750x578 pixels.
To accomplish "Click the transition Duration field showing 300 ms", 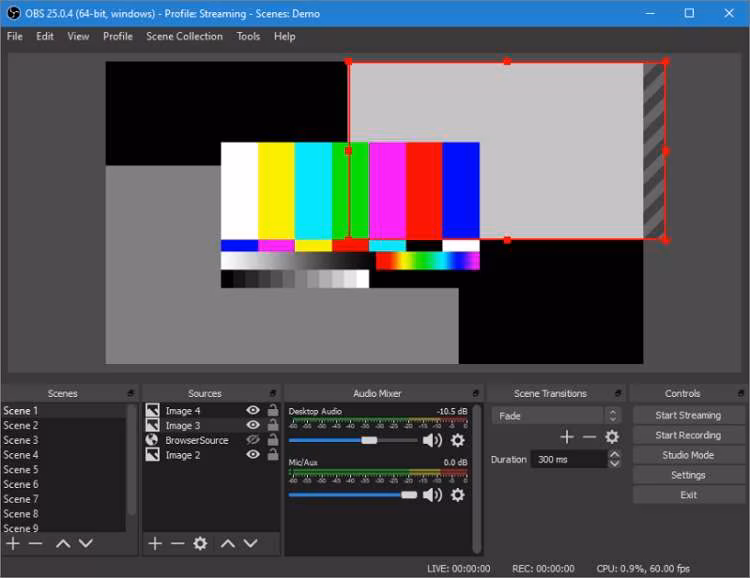I will pyautogui.click(x=570, y=459).
